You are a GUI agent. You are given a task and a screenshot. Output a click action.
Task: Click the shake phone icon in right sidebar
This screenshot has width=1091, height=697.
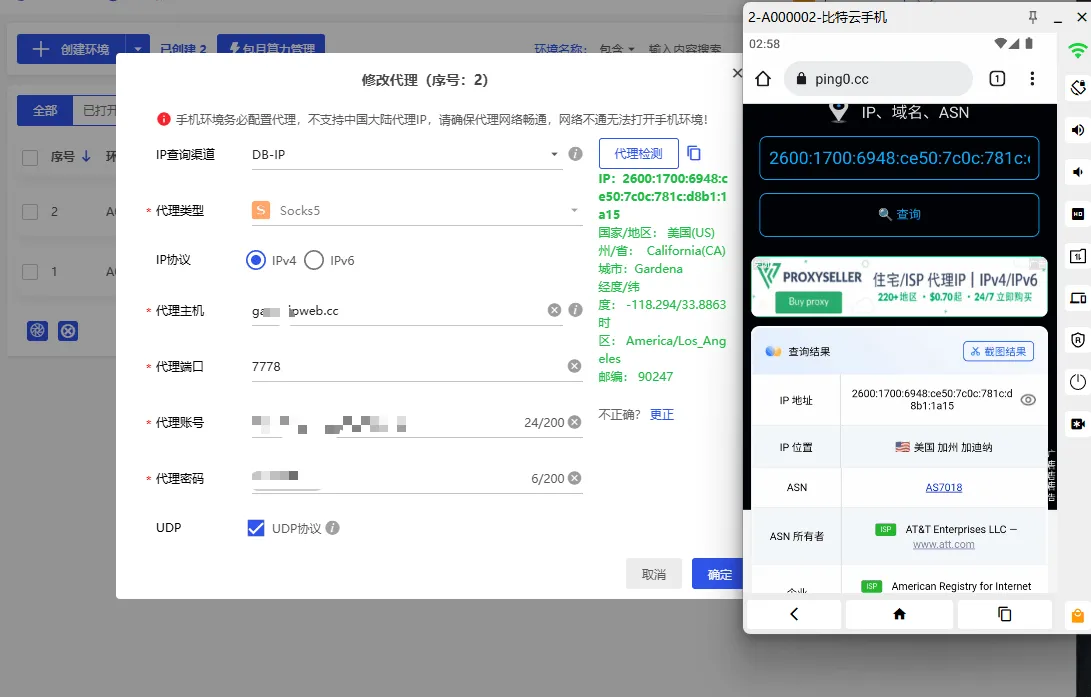[1077, 88]
